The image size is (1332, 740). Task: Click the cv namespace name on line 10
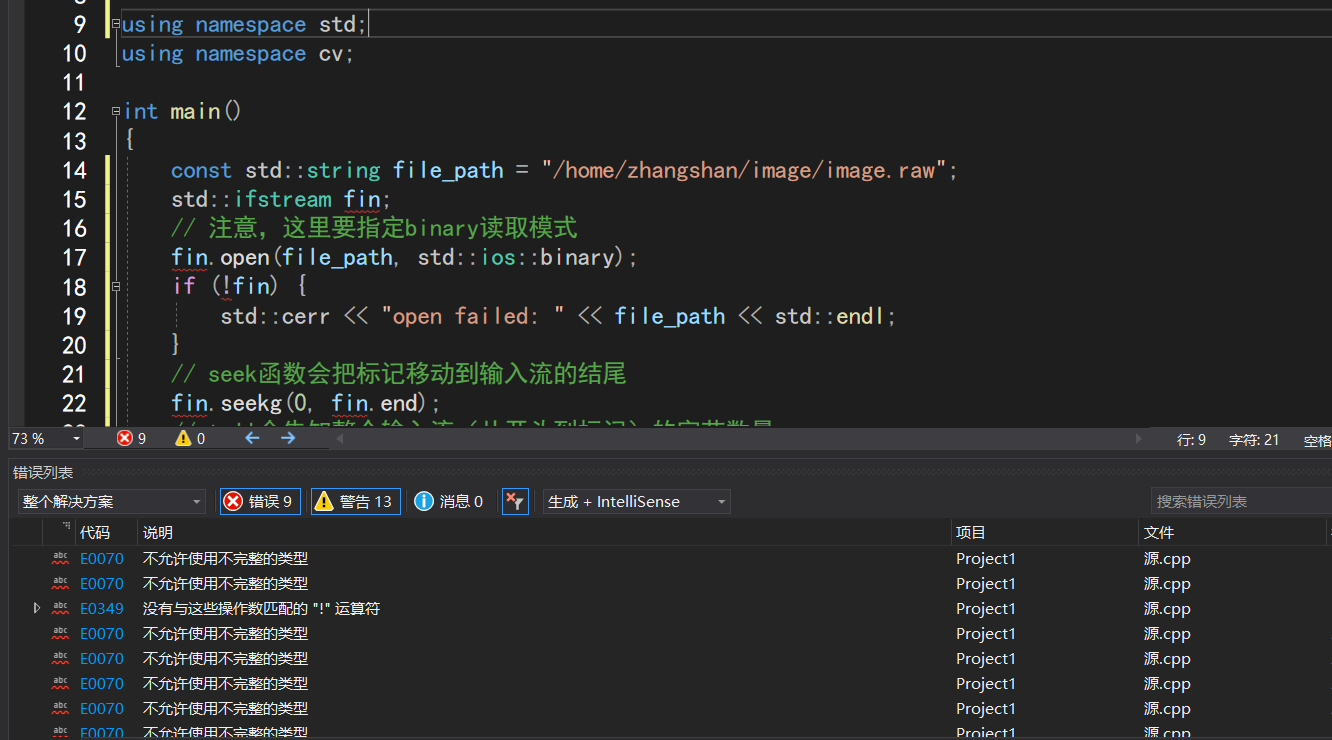pyautogui.click(x=331, y=54)
